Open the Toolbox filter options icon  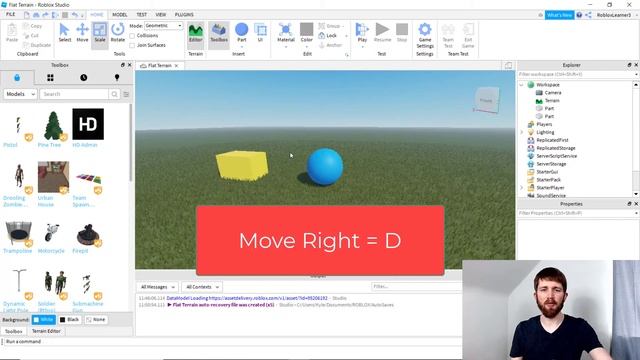(x=126, y=94)
